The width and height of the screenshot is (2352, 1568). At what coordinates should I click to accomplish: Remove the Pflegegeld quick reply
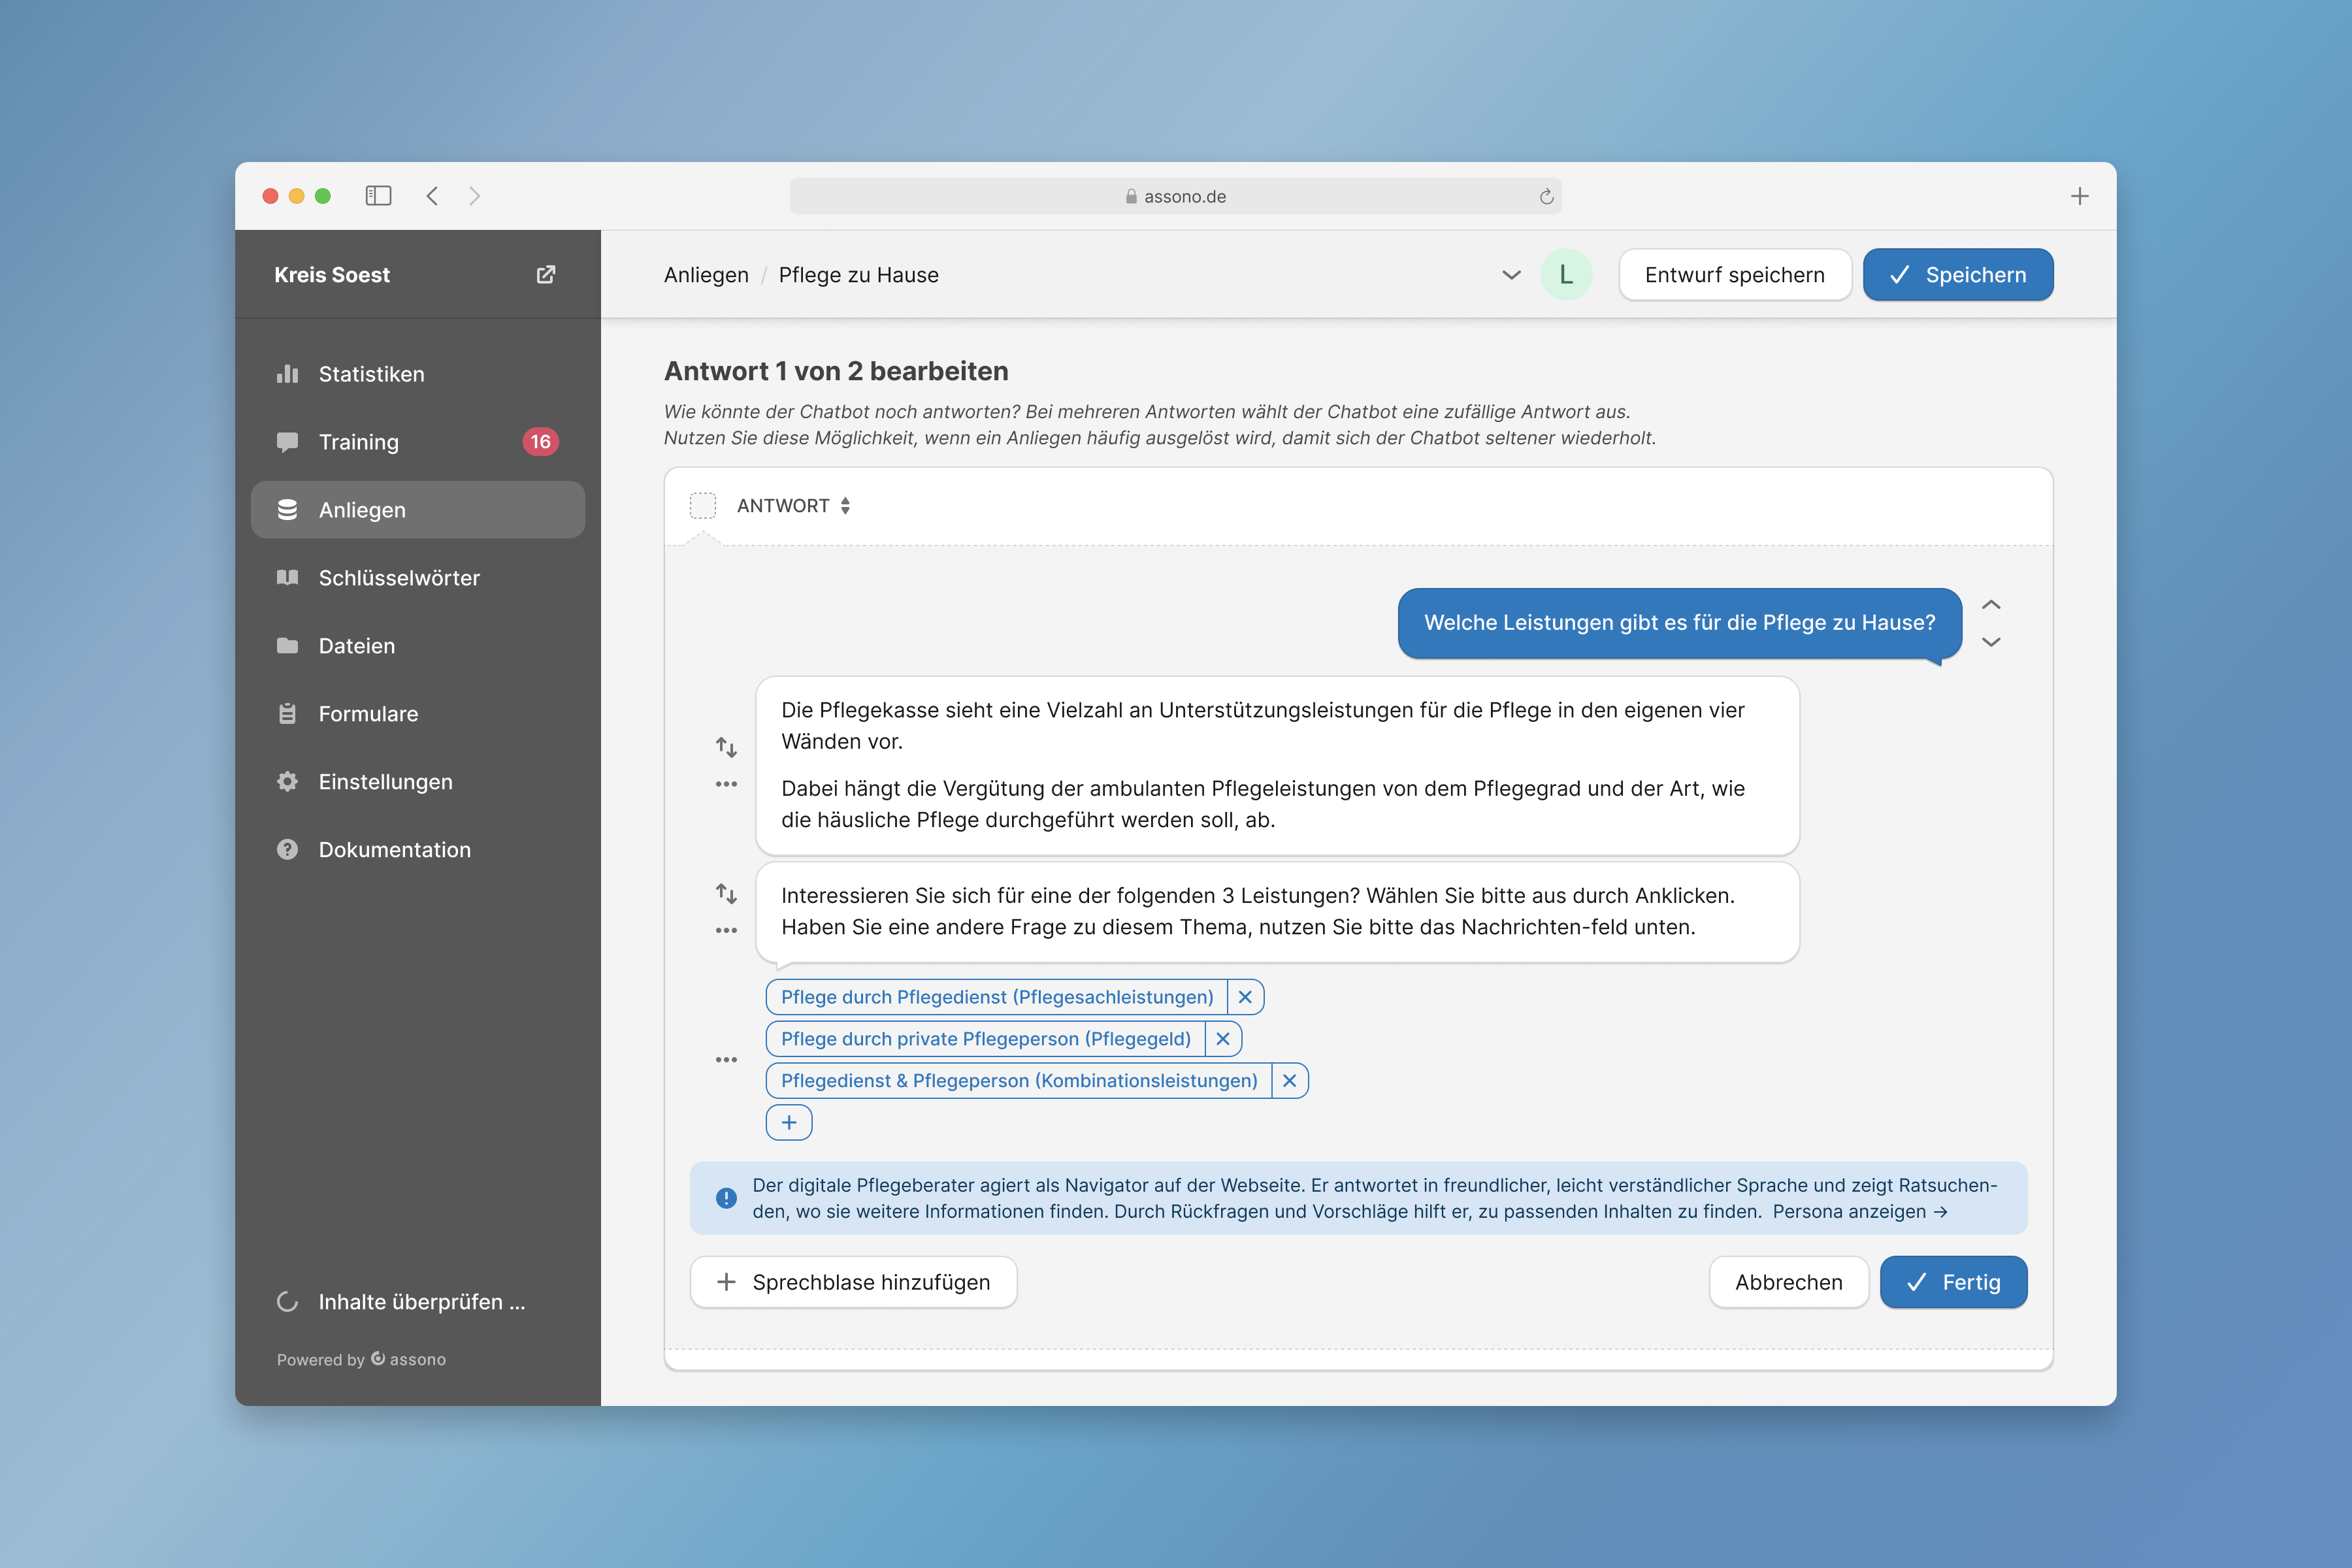point(1223,1039)
